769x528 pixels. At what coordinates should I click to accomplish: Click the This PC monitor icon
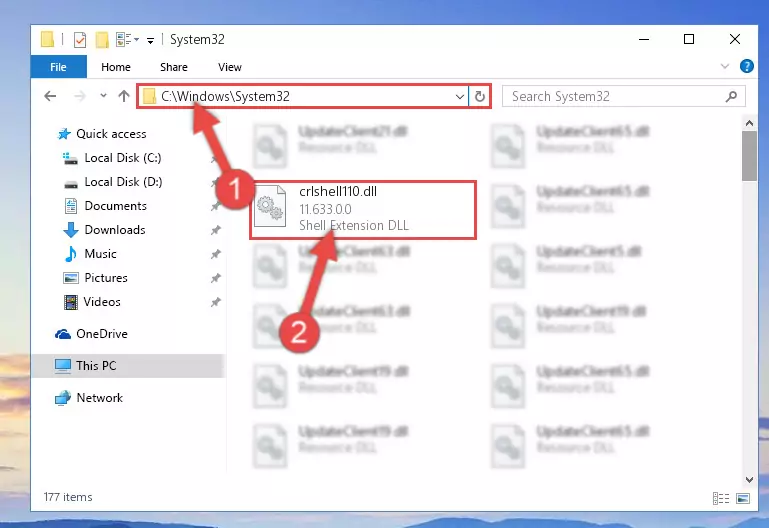click(x=63, y=366)
